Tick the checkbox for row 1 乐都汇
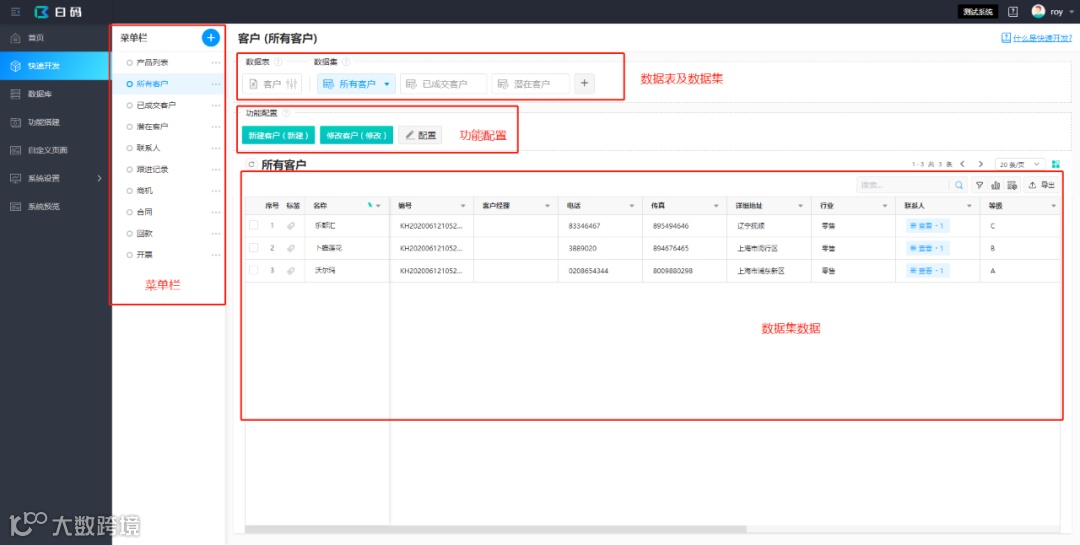The width and height of the screenshot is (1080, 545). tap(253, 225)
